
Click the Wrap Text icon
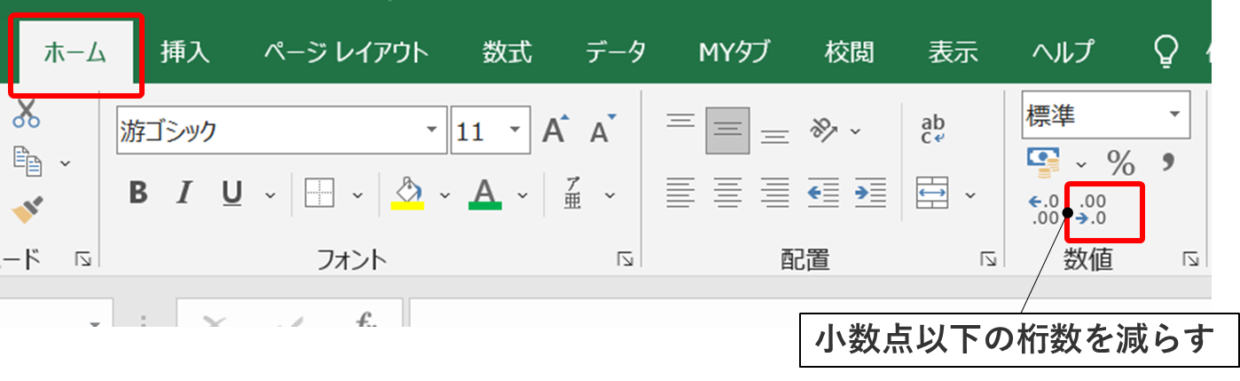tap(932, 129)
